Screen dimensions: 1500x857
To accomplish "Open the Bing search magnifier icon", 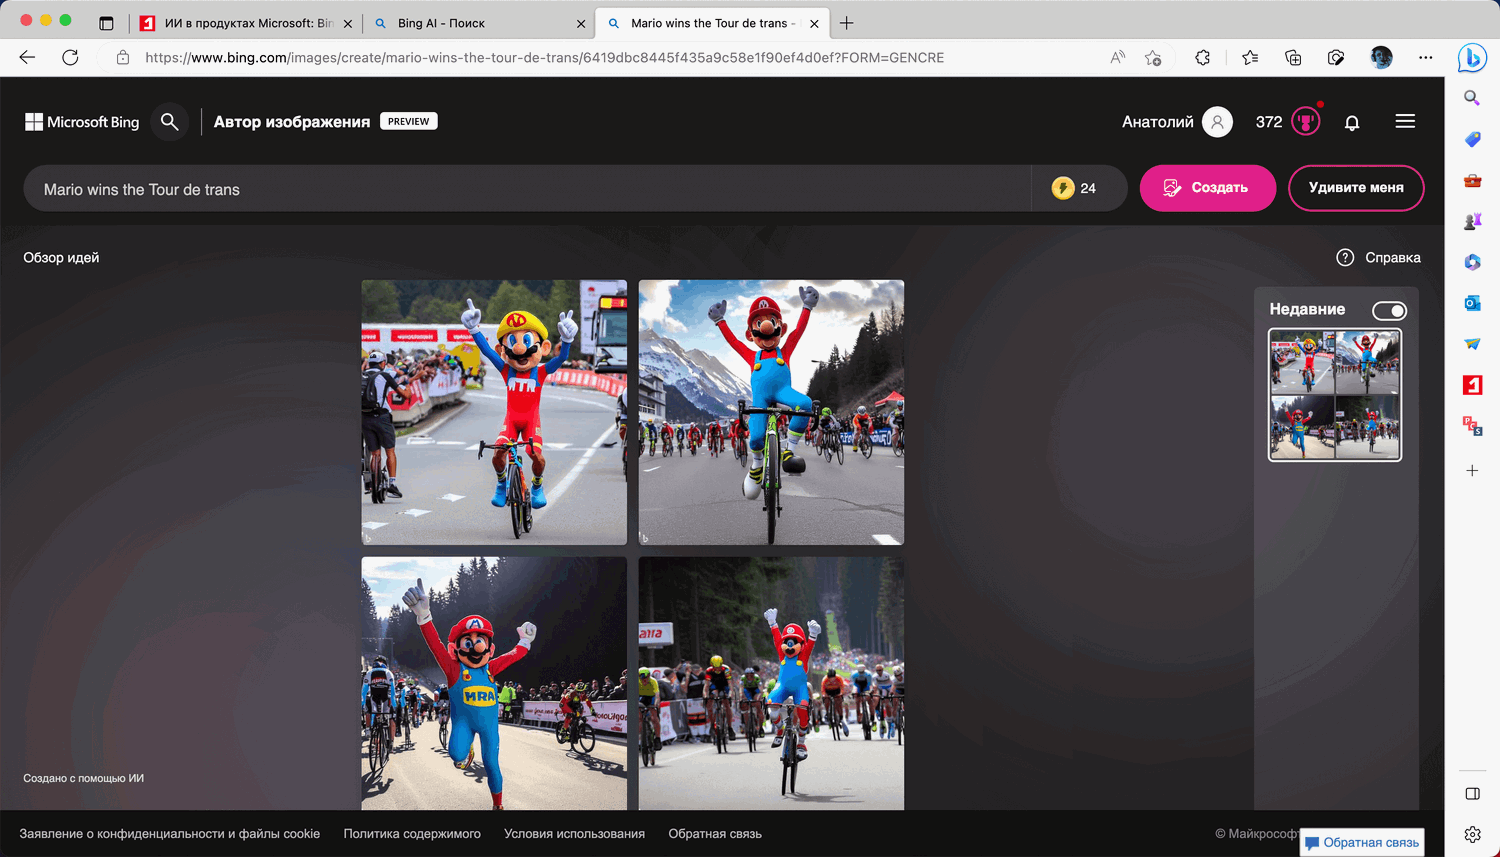I will click(170, 122).
